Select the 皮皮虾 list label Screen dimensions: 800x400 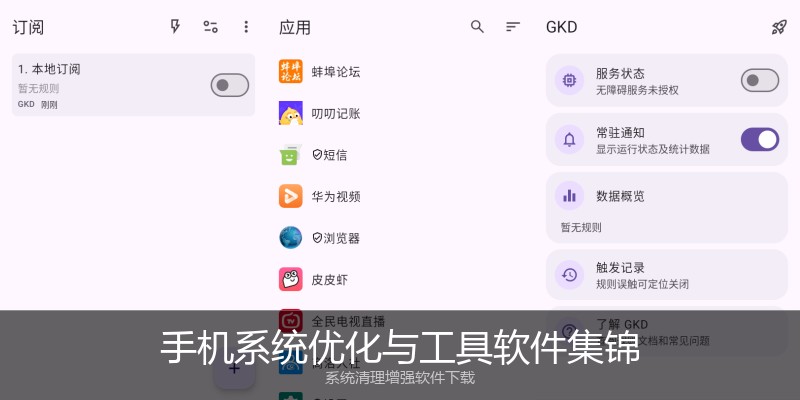(330, 280)
